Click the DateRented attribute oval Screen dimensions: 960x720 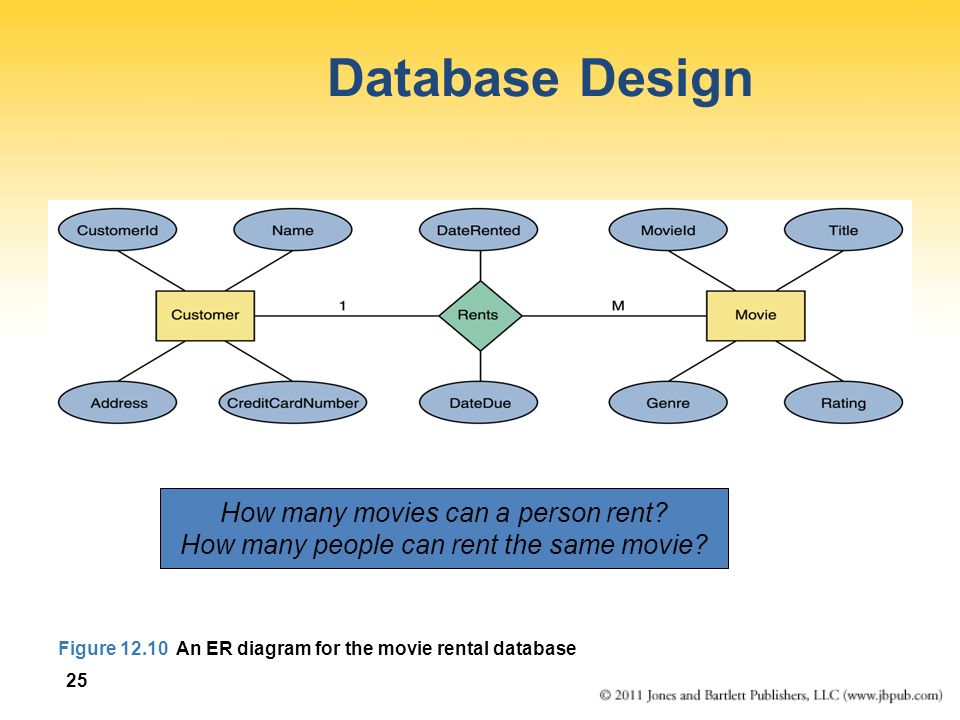point(478,230)
